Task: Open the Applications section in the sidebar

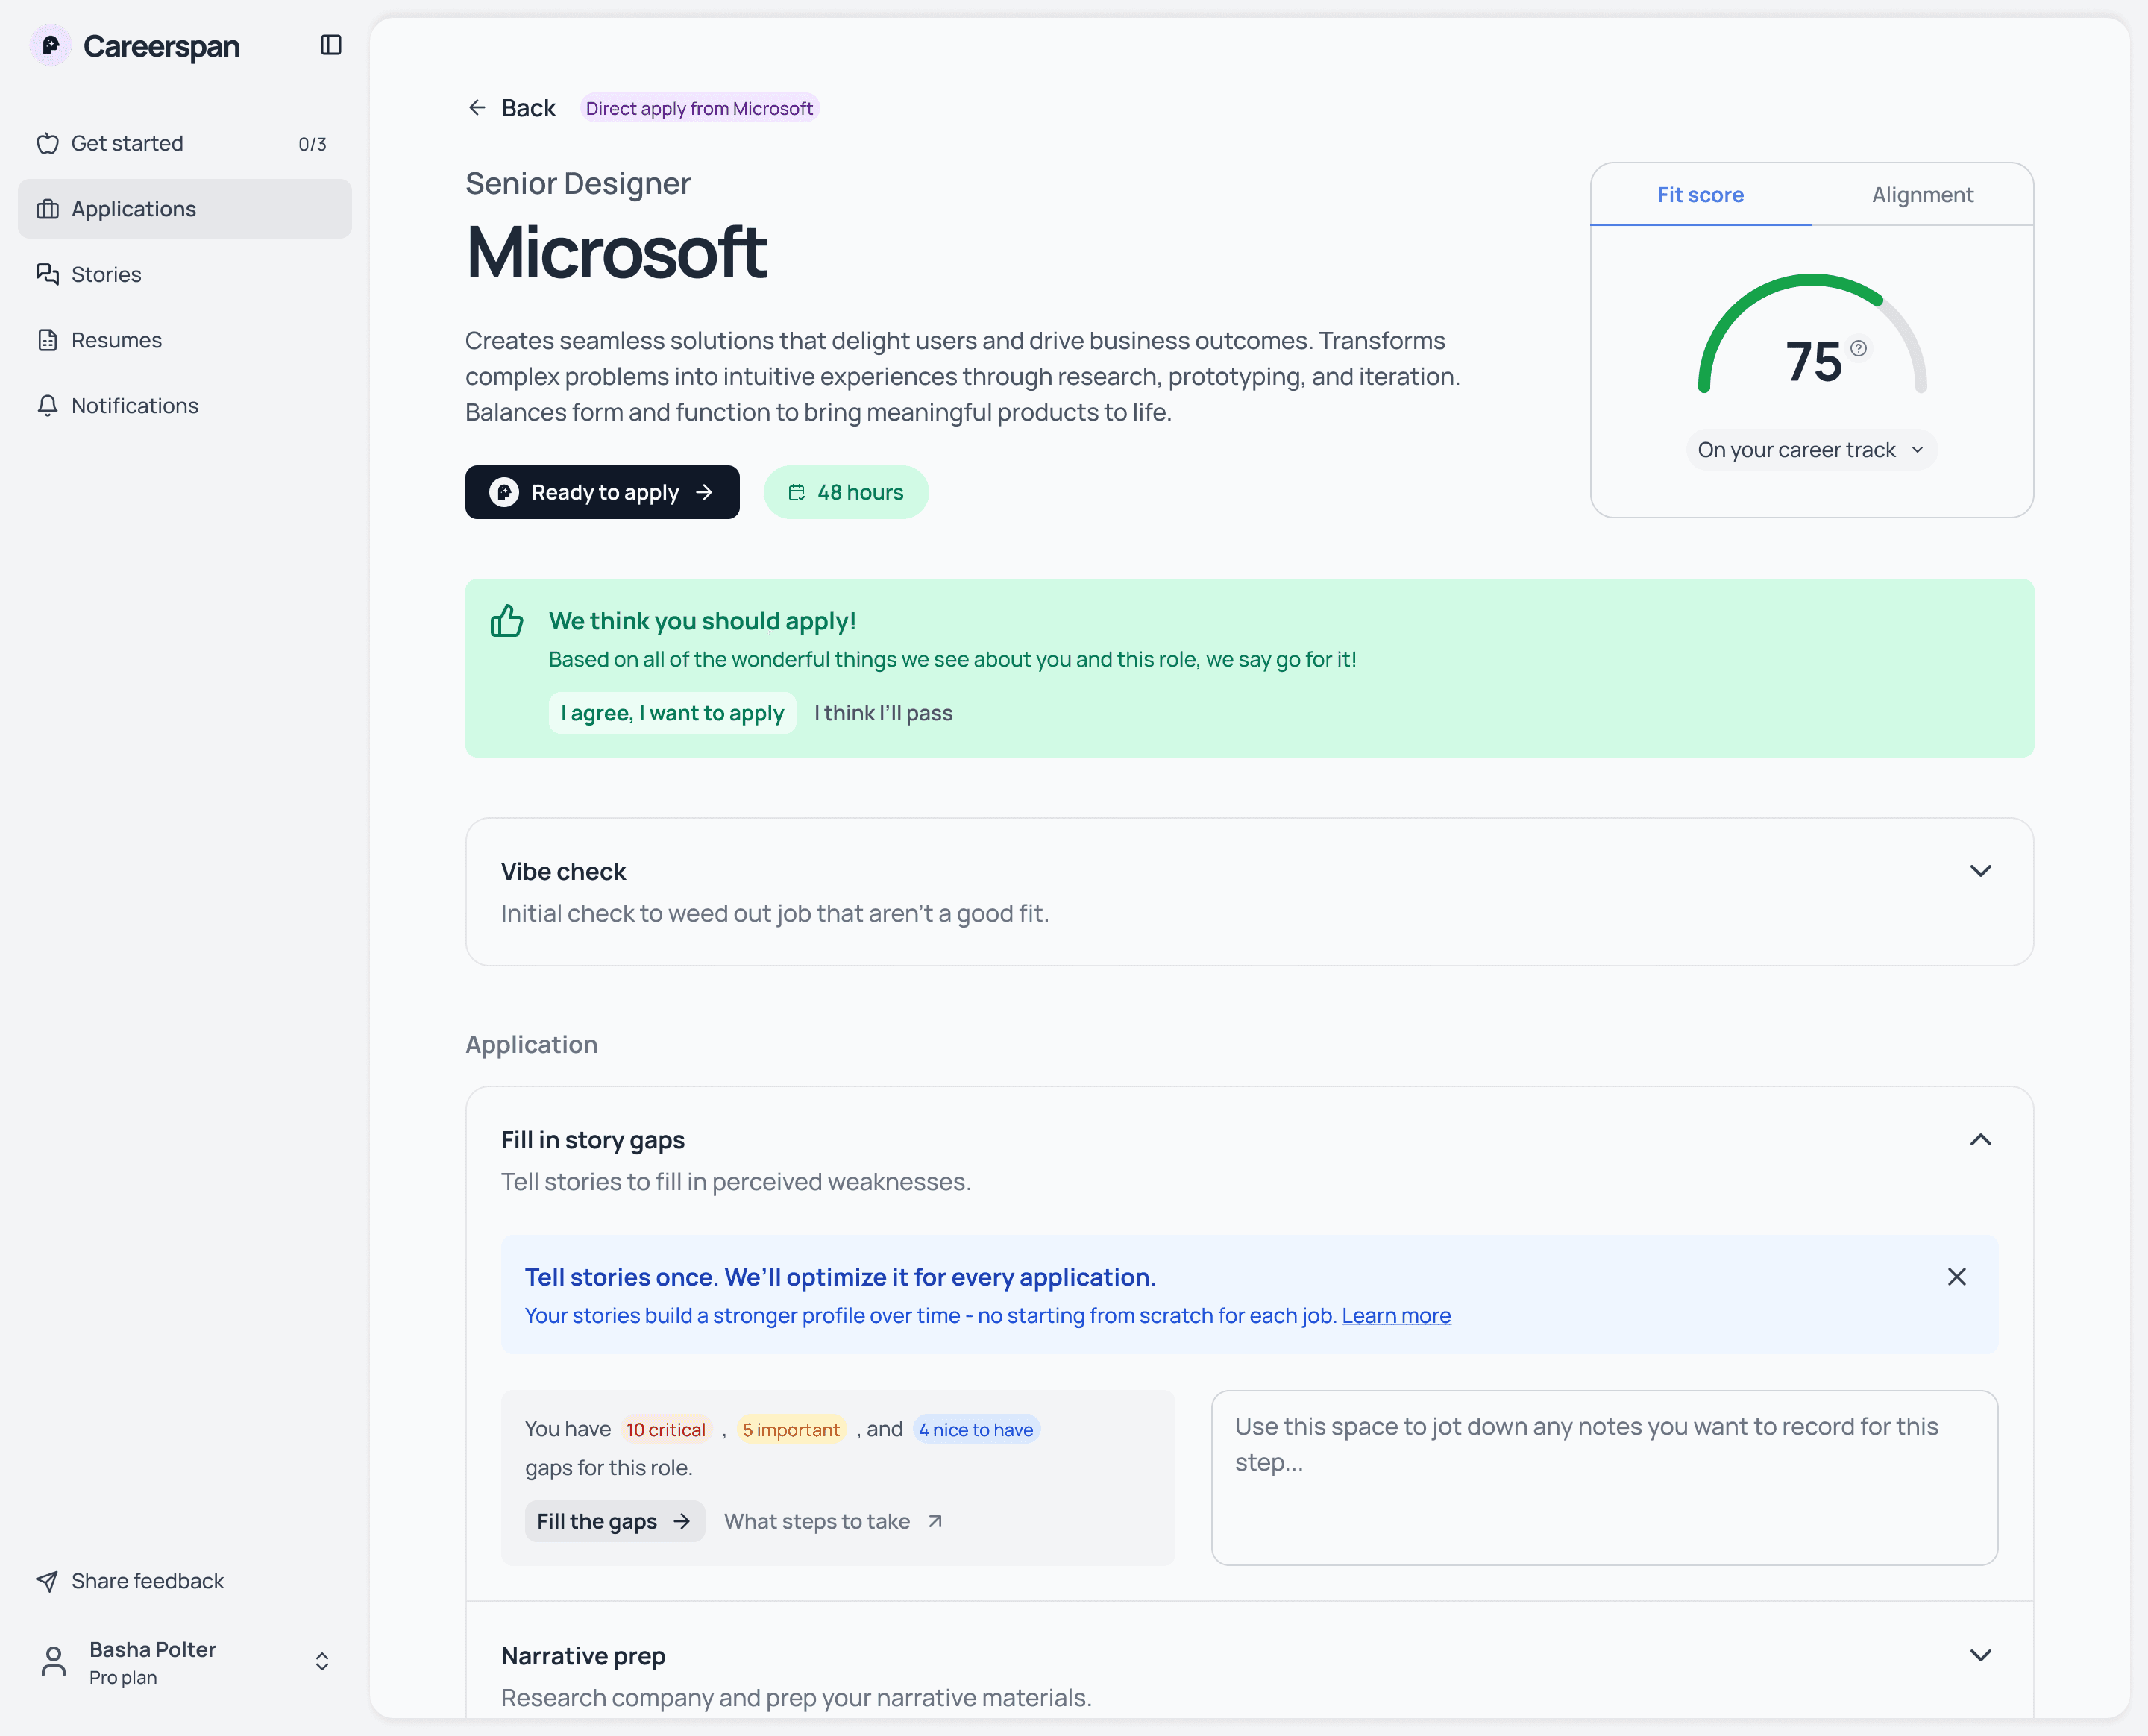Action: [133, 208]
